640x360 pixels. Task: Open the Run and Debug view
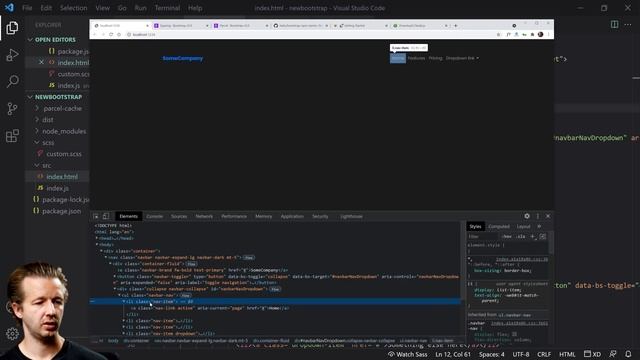[x=12, y=55]
